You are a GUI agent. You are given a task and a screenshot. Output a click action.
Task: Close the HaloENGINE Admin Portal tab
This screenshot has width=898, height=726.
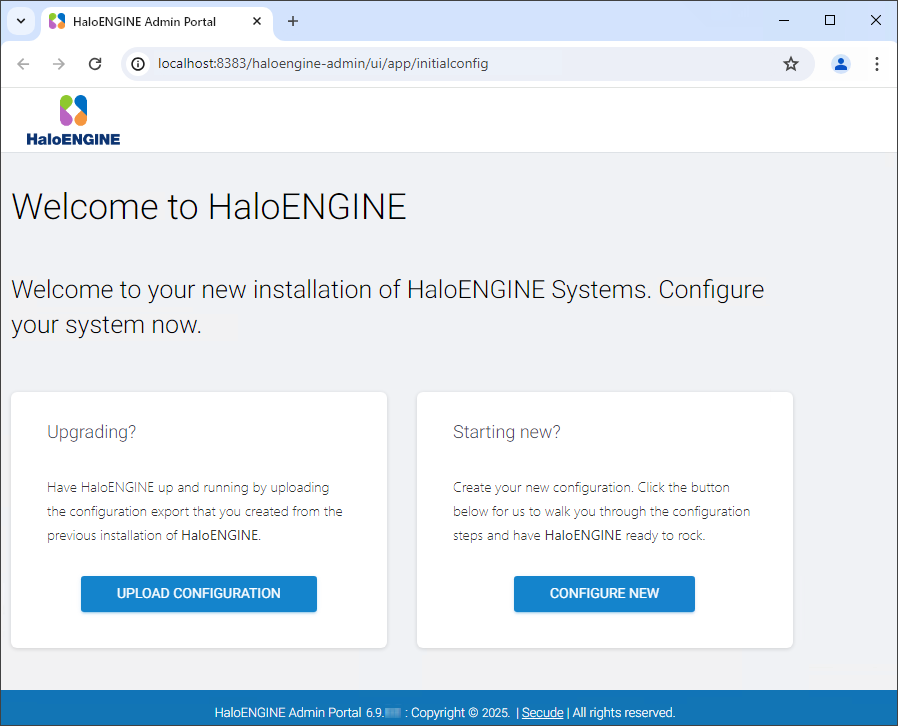click(257, 21)
